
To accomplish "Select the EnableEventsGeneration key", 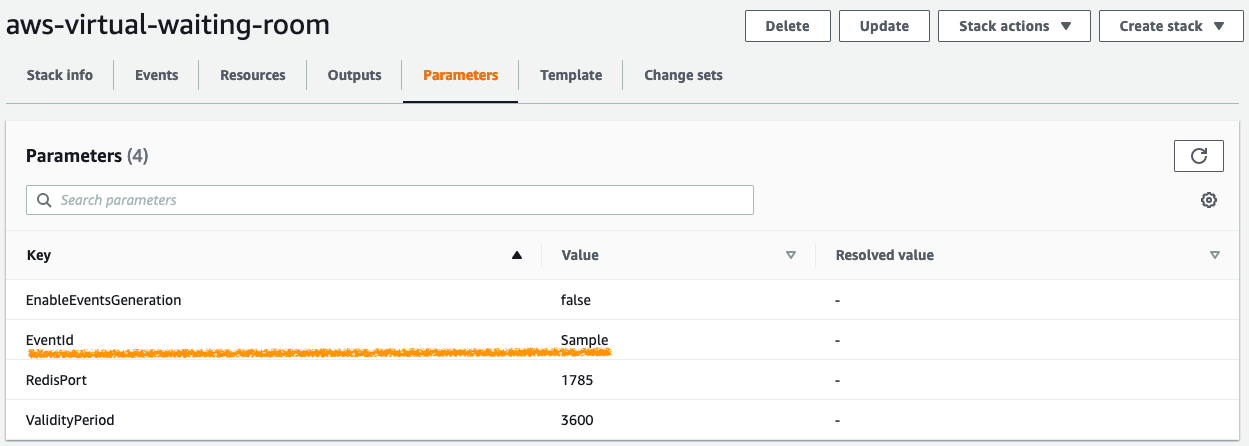I will tap(103, 299).
